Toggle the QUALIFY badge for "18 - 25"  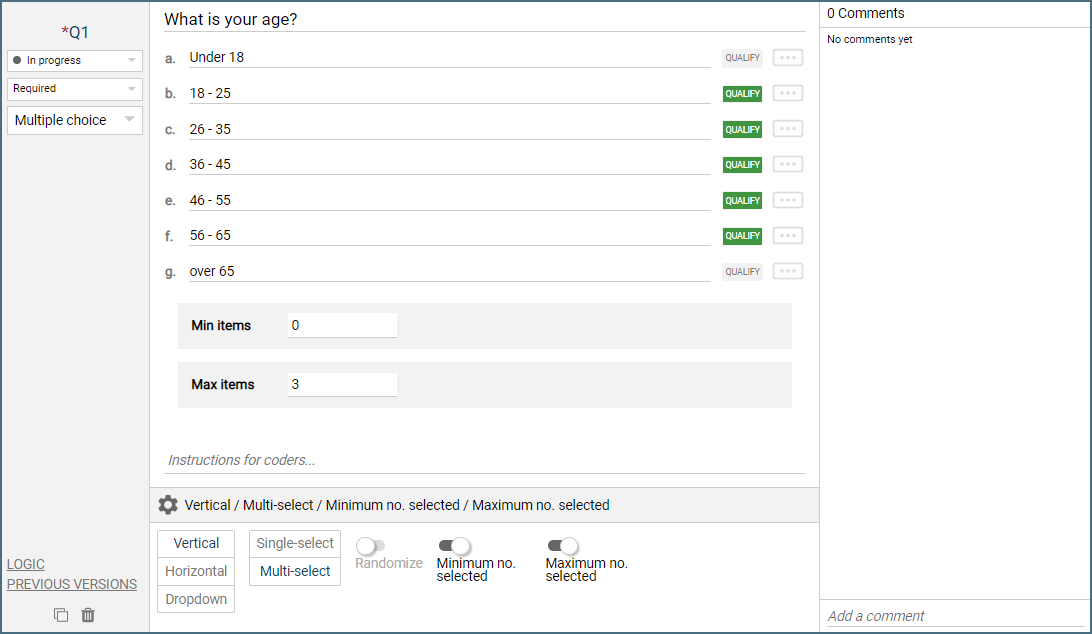pos(742,94)
